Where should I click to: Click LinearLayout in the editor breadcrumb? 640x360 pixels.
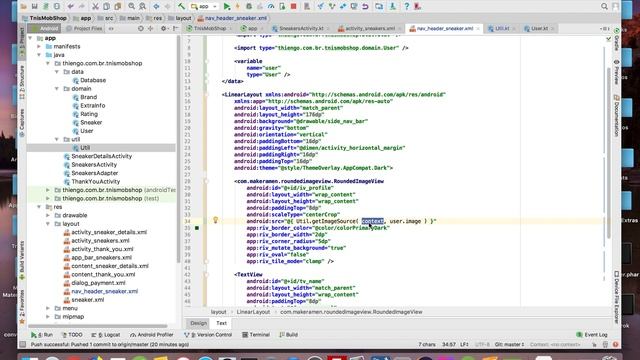click(x=253, y=312)
